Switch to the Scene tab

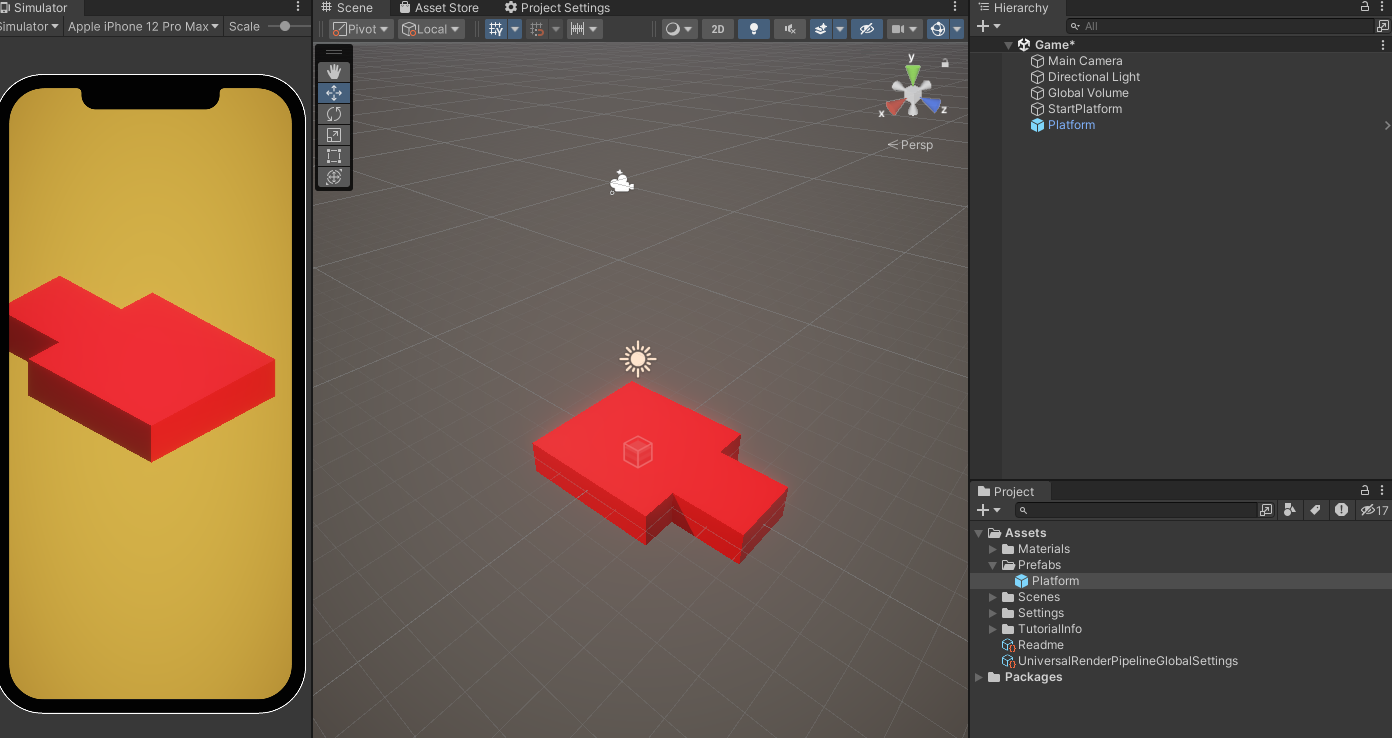click(346, 7)
